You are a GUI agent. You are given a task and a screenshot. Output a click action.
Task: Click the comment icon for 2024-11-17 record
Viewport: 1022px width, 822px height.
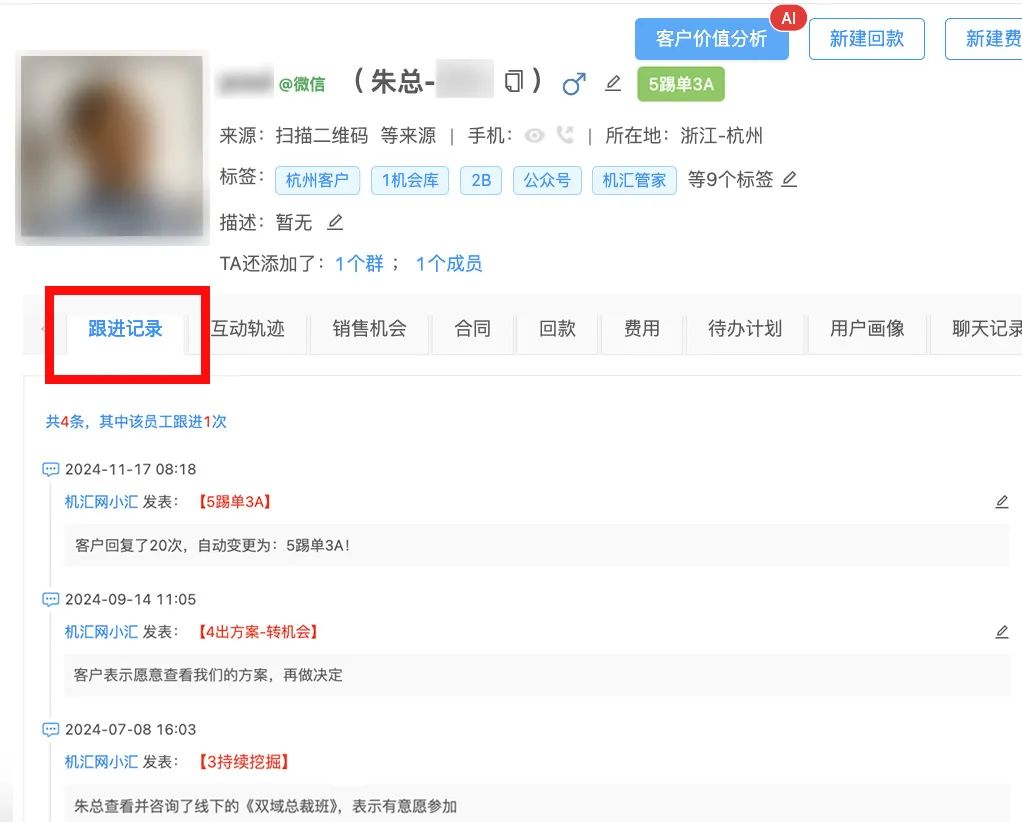(50, 469)
